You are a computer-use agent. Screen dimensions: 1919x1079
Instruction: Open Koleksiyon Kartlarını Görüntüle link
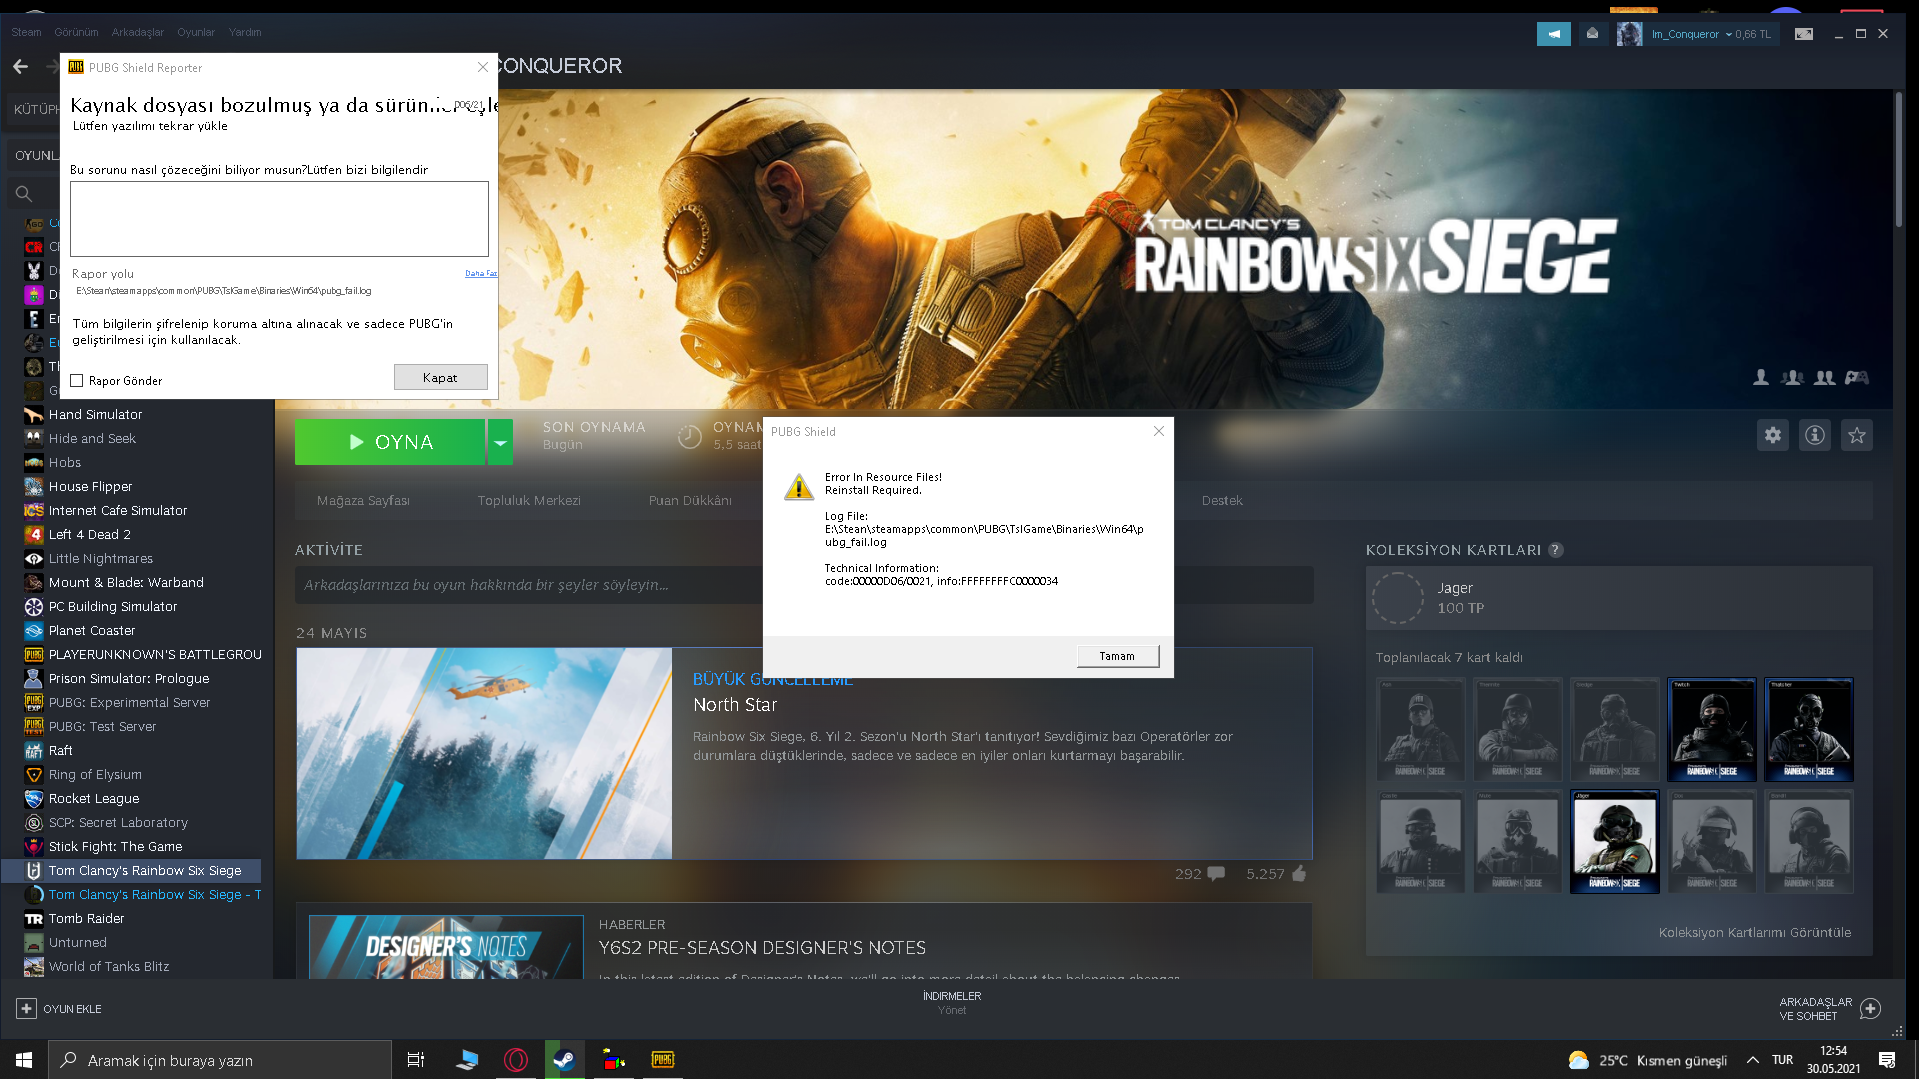pos(1755,933)
